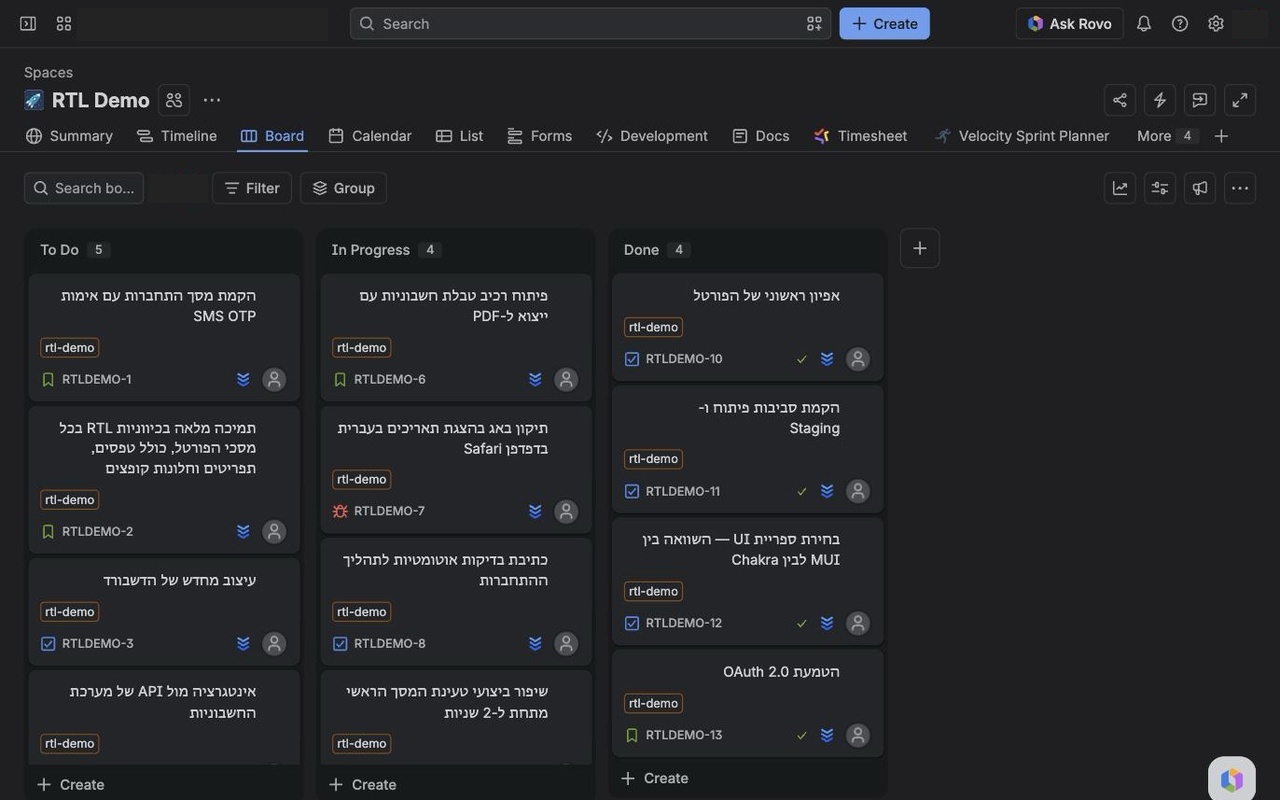1280x800 pixels.
Task: Click the blue Create button in top bar
Action: 885,23
